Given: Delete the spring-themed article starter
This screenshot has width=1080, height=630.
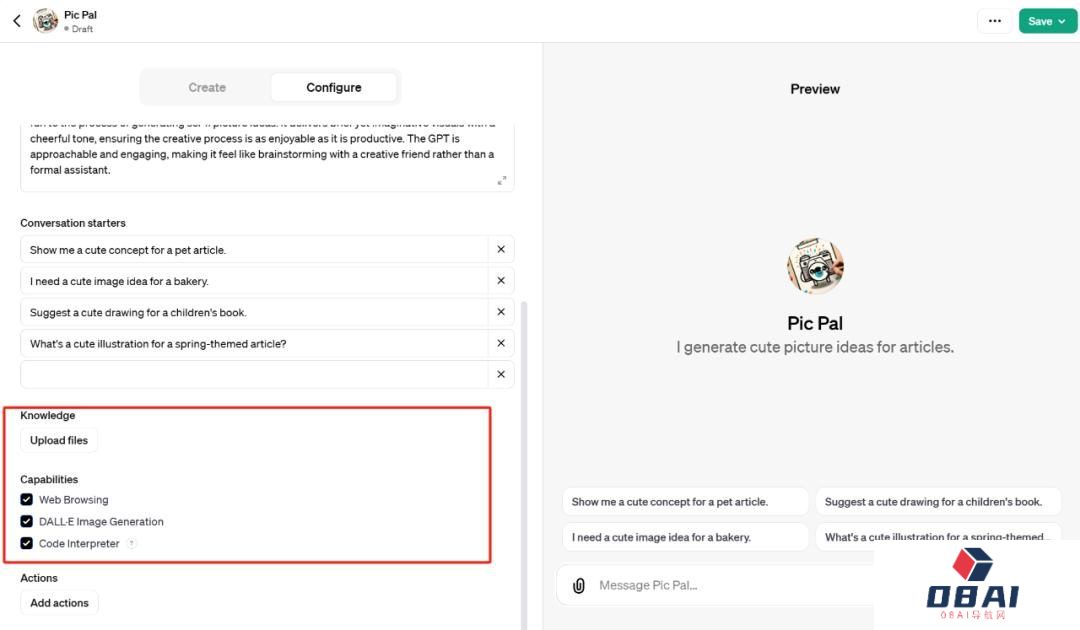Looking at the screenshot, I should click(x=501, y=343).
